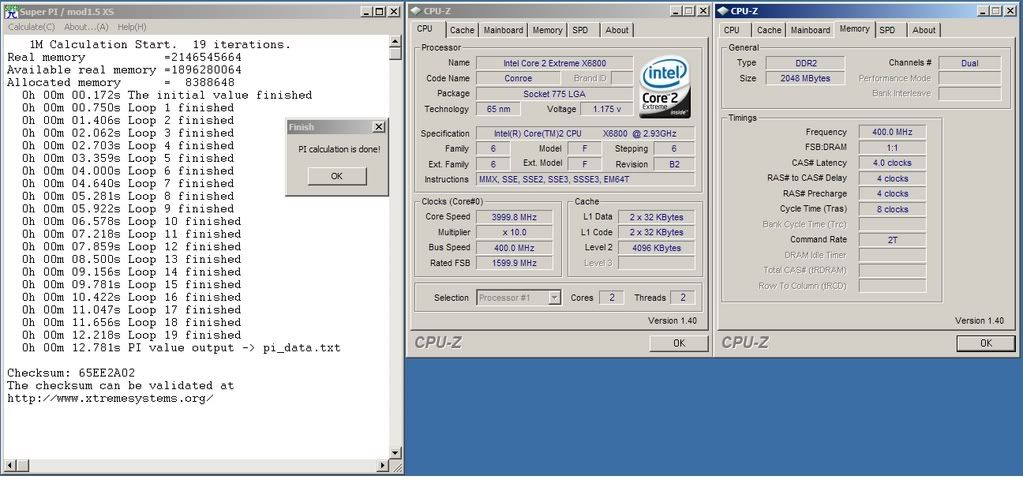This screenshot has width=1023, height=491.
Task: Switch to About tab in left CPU-Z
Action: coord(617,30)
